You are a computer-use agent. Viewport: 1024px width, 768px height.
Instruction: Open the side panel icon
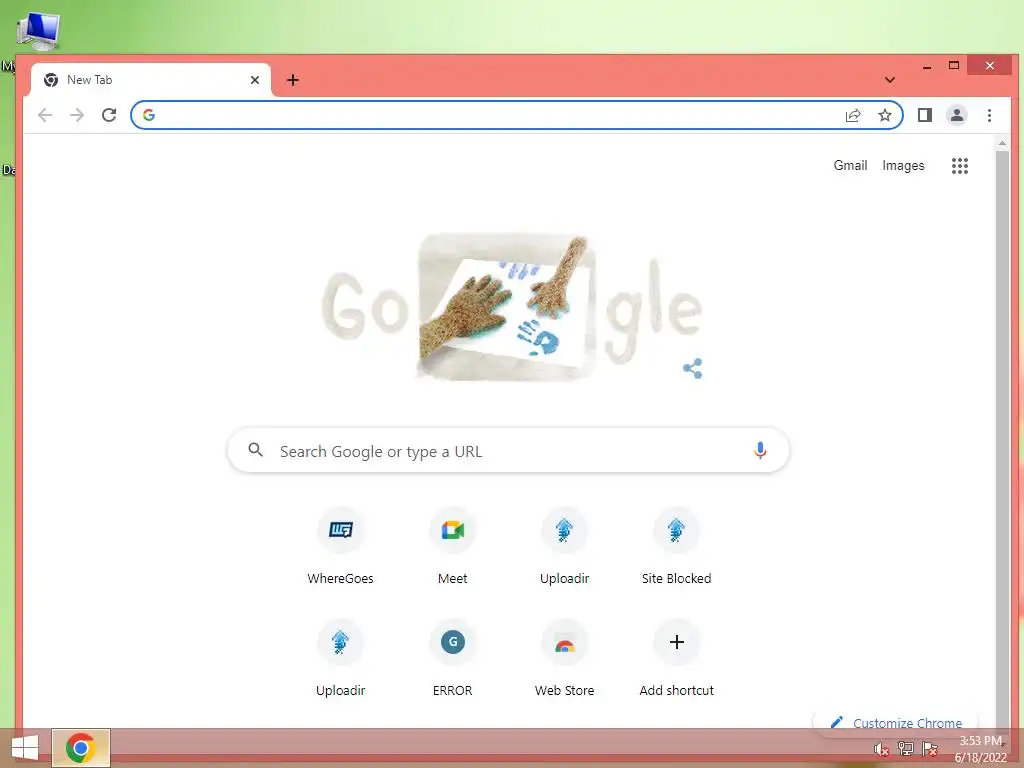pyautogui.click(x=925, y=116)
